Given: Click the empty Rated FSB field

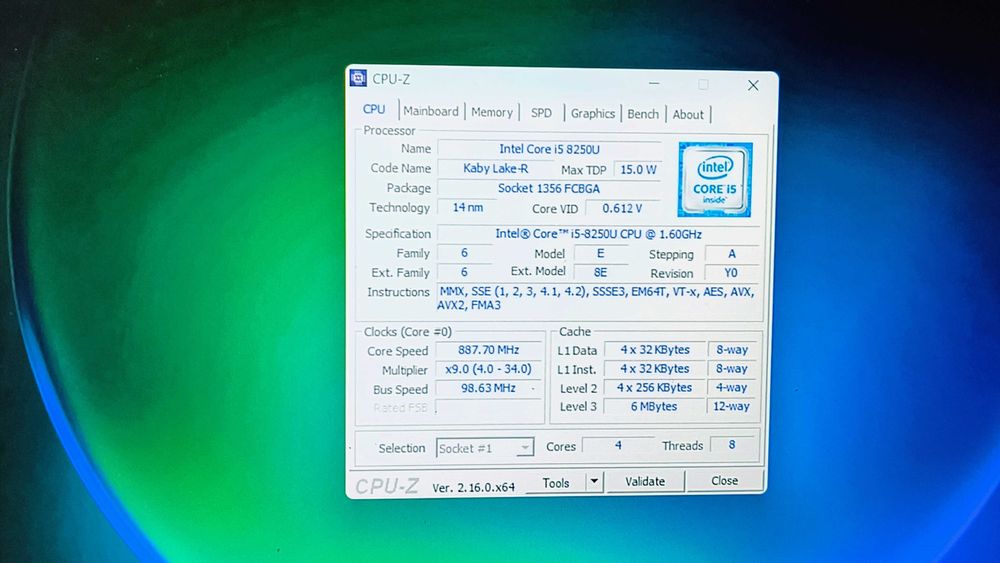Looking at the screenshot, I should [489, 407].
